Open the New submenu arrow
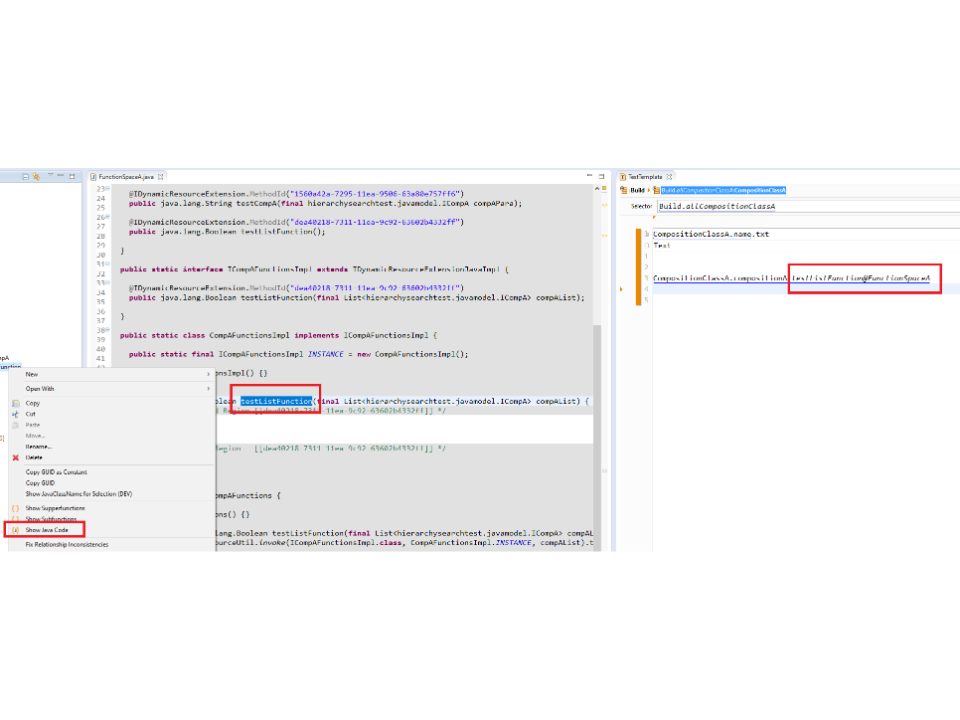 tap(209, 374)
